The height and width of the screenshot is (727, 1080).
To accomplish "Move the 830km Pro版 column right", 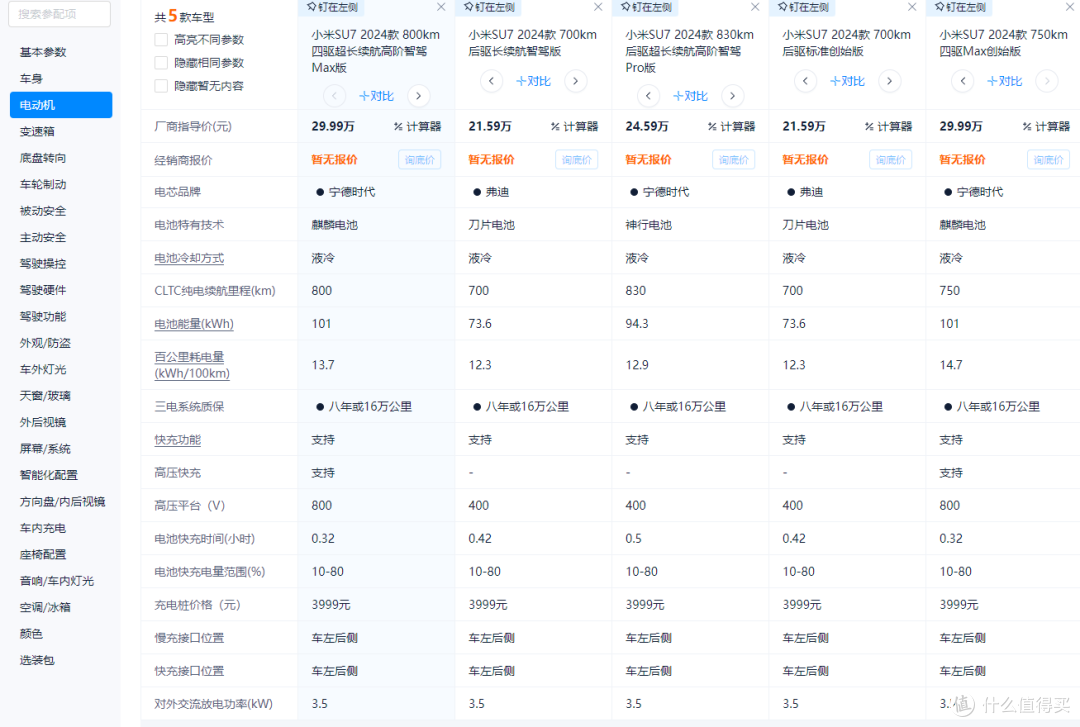I will point(732,96).
